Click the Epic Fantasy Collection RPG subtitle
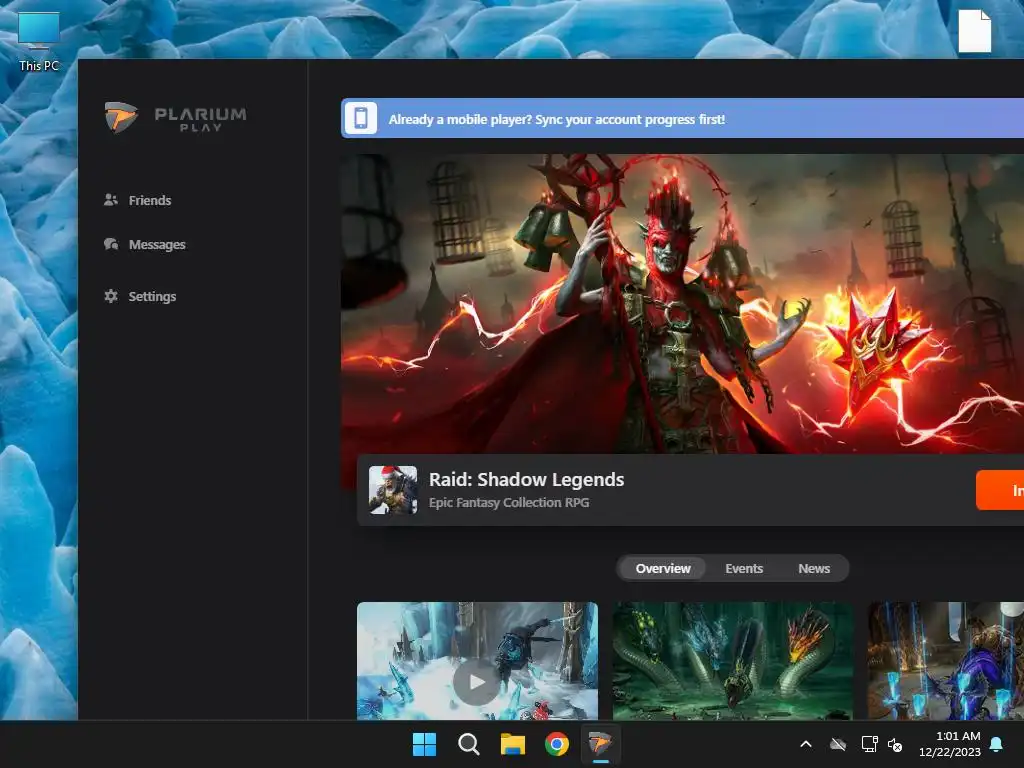The width and height of the screenshot is (1024, 768). tap(509, 502)
